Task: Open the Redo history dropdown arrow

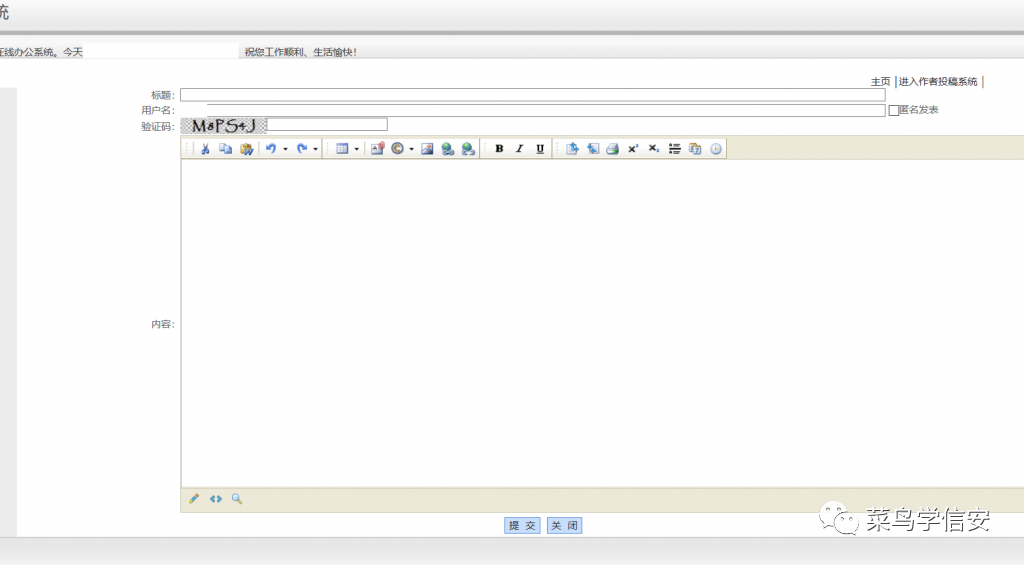Action: [x=315, y=150]
